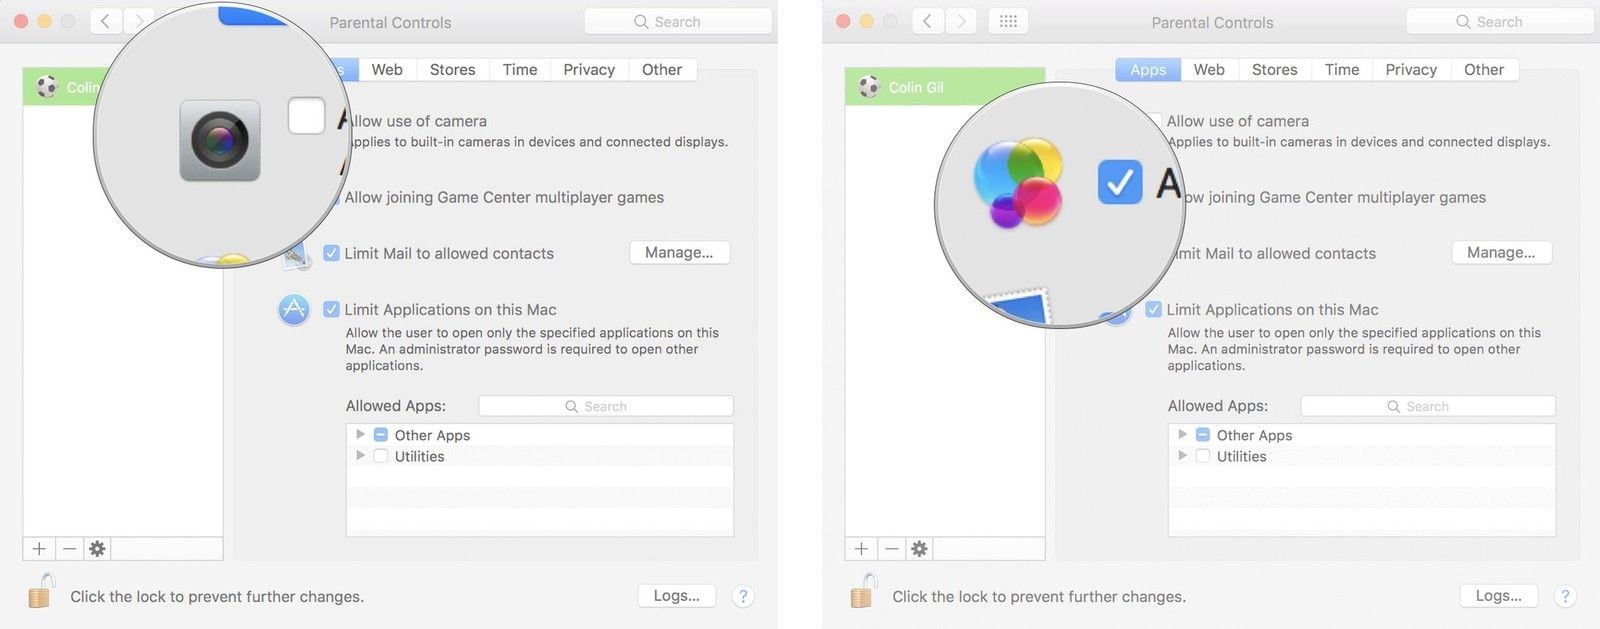1600x629 pixels.
Task: Select the Apps tab in right window
Action: click(1148, 70)
